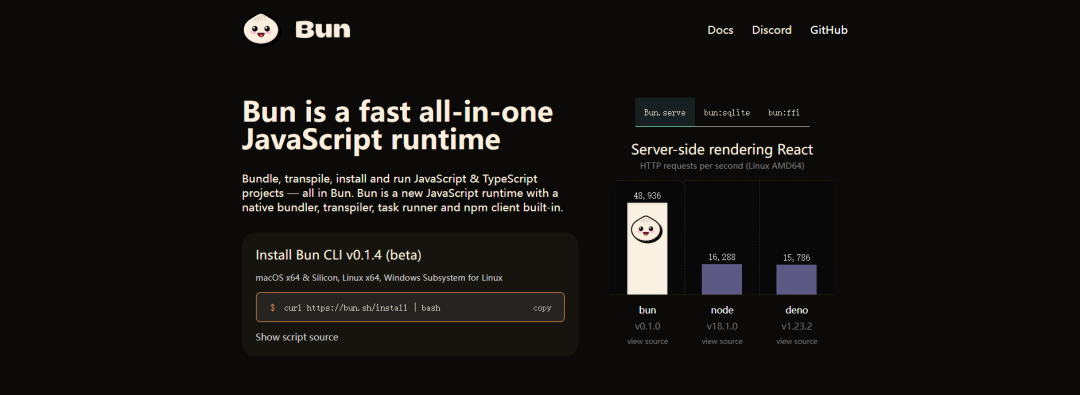
Task: Switch to the bun:sqlite tab
Action: 727,112
